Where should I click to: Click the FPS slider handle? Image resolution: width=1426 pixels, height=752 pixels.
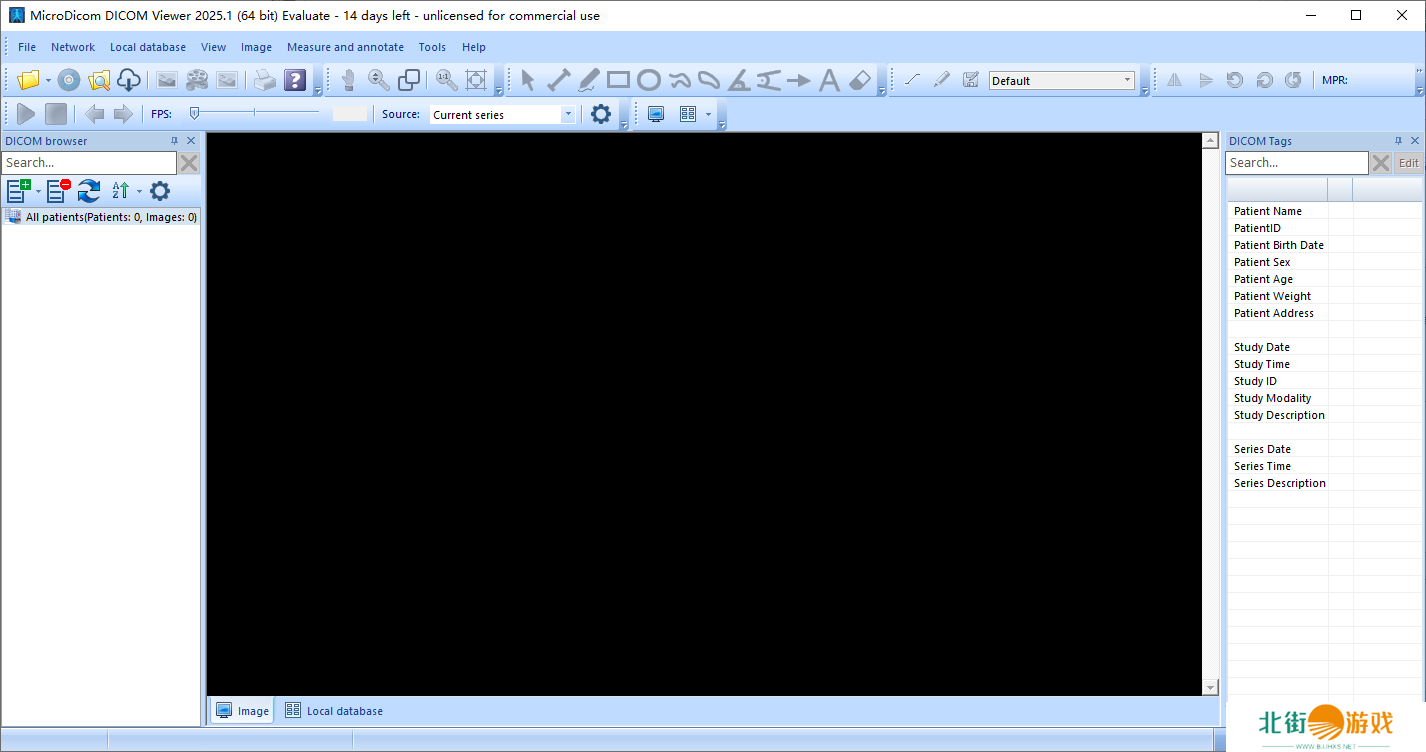194,114
